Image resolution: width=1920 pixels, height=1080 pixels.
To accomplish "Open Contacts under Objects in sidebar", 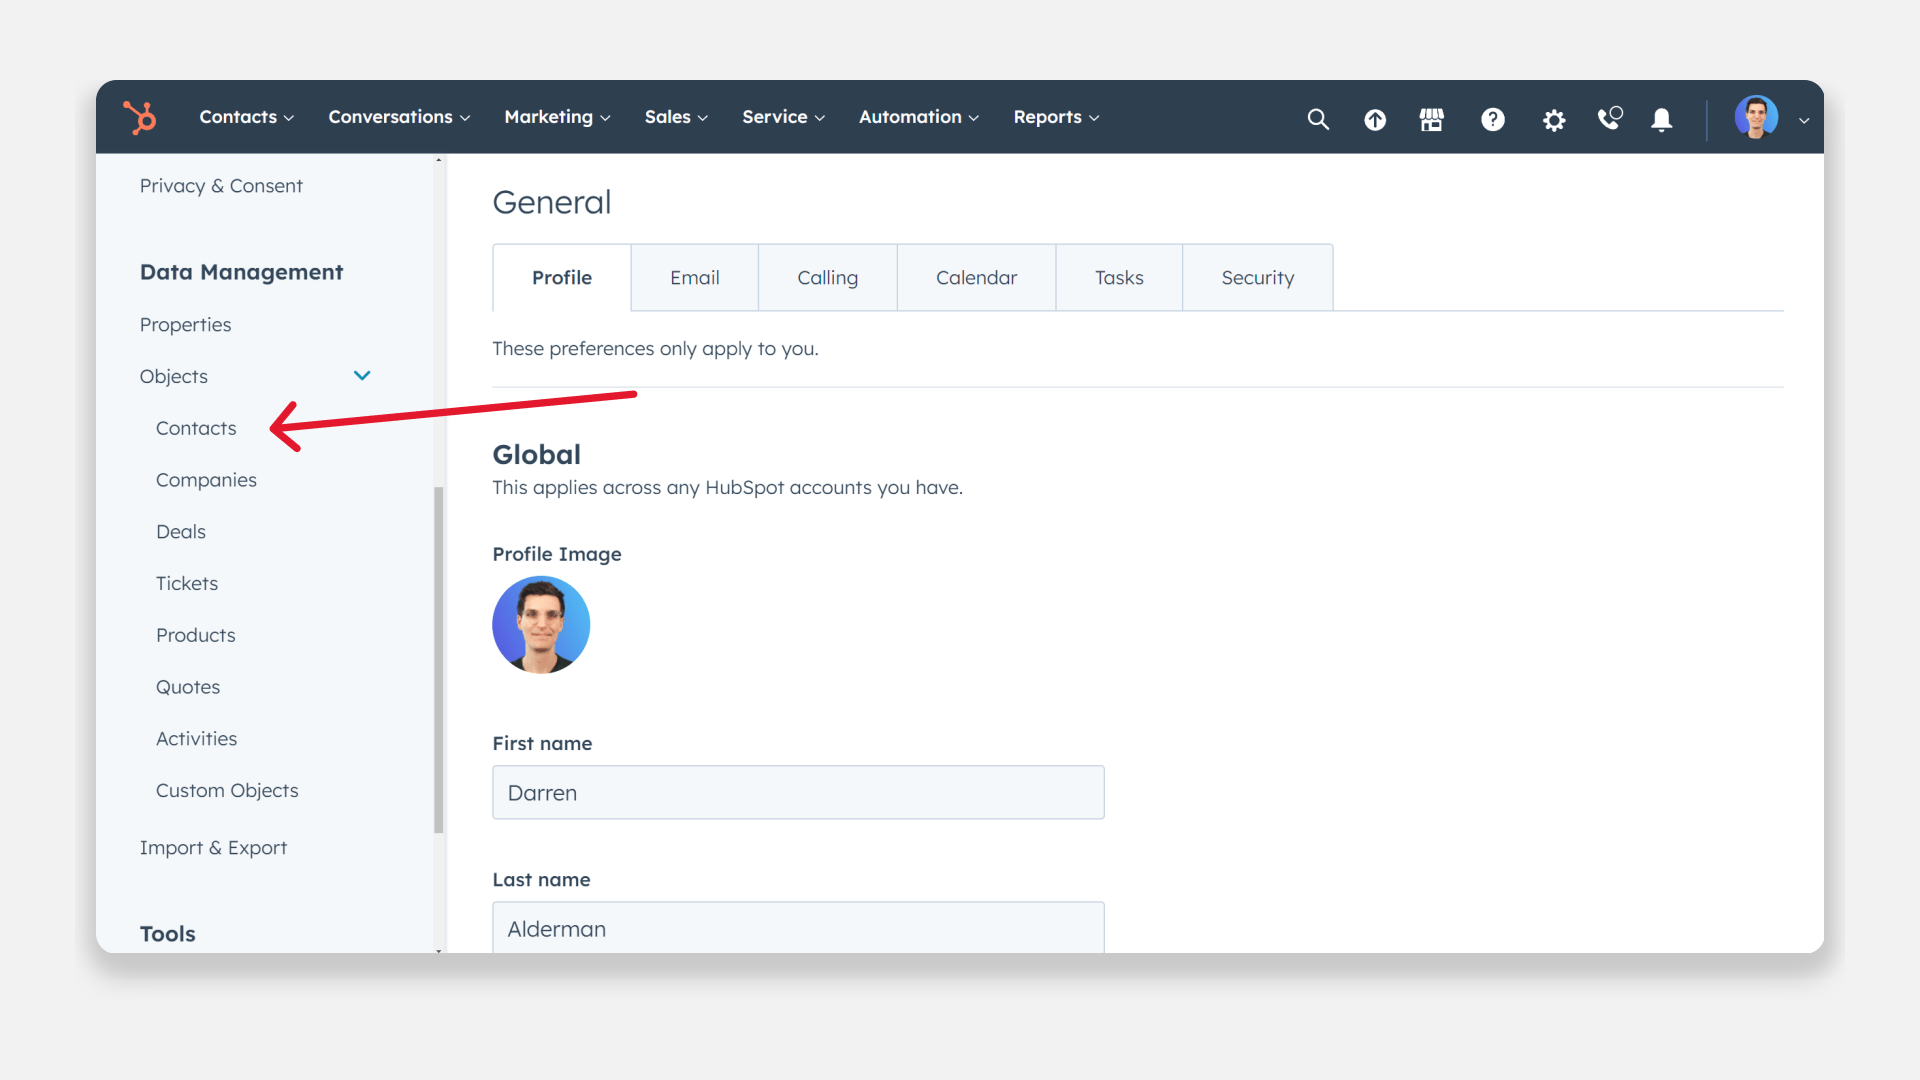I will [x=196, y=428].
